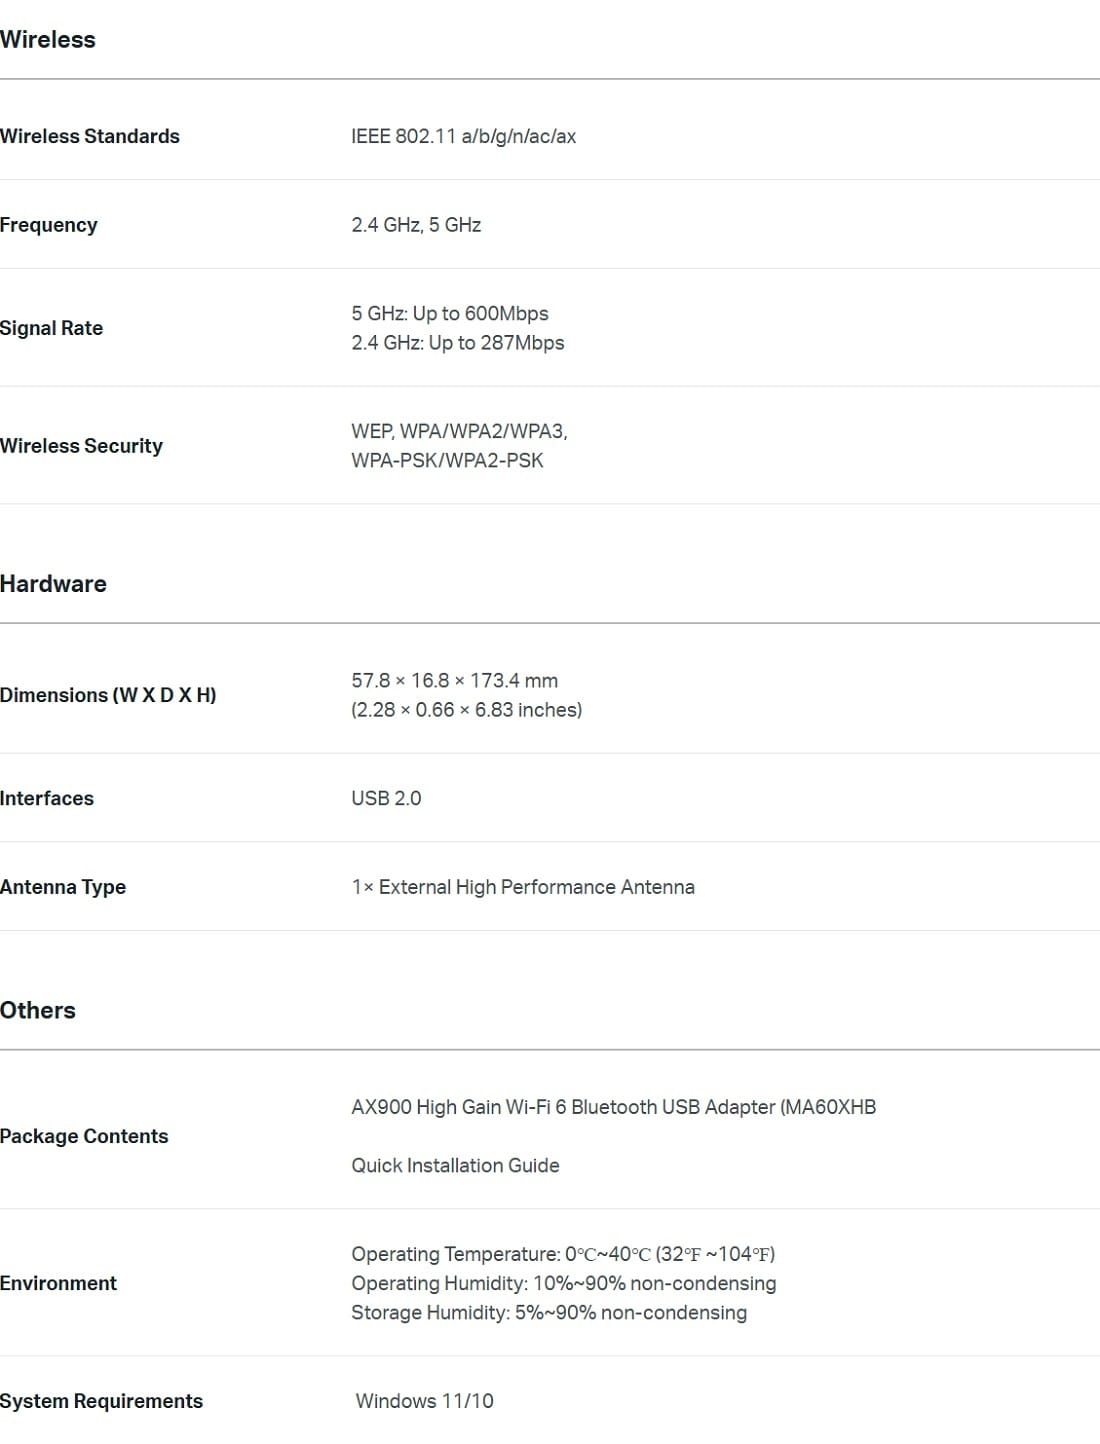Click the 2.4 GHz: Up to 287Mbps text
The width and height of the screenshot is (1100, 1444).
coord(458,343)
